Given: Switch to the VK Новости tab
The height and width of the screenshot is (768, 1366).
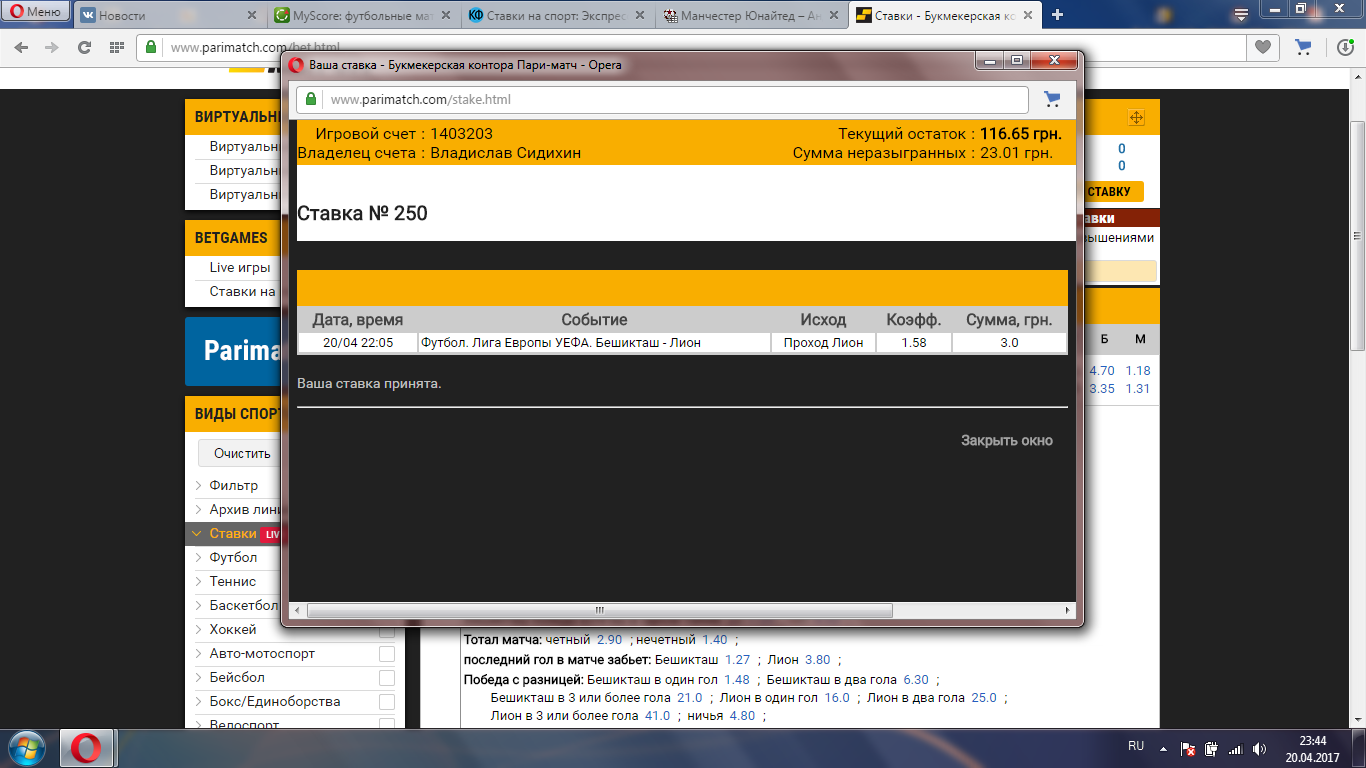Looking at the screenshot, I should (x=168, y=15).
